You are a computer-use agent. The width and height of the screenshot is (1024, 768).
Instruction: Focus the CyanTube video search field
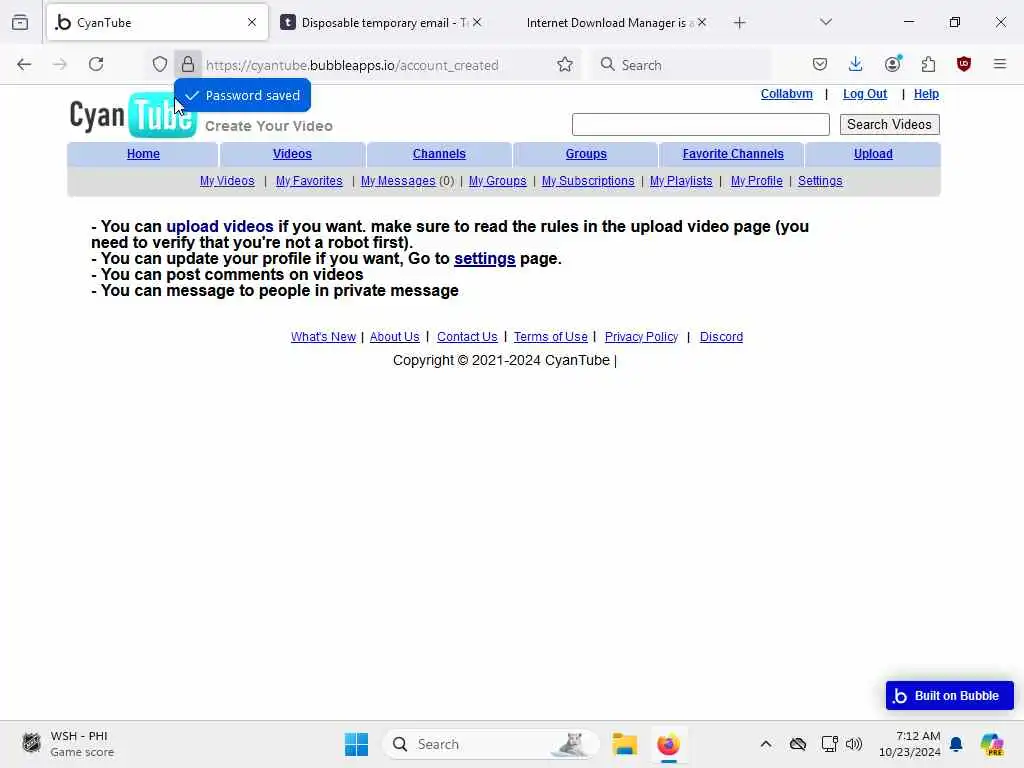700,125
